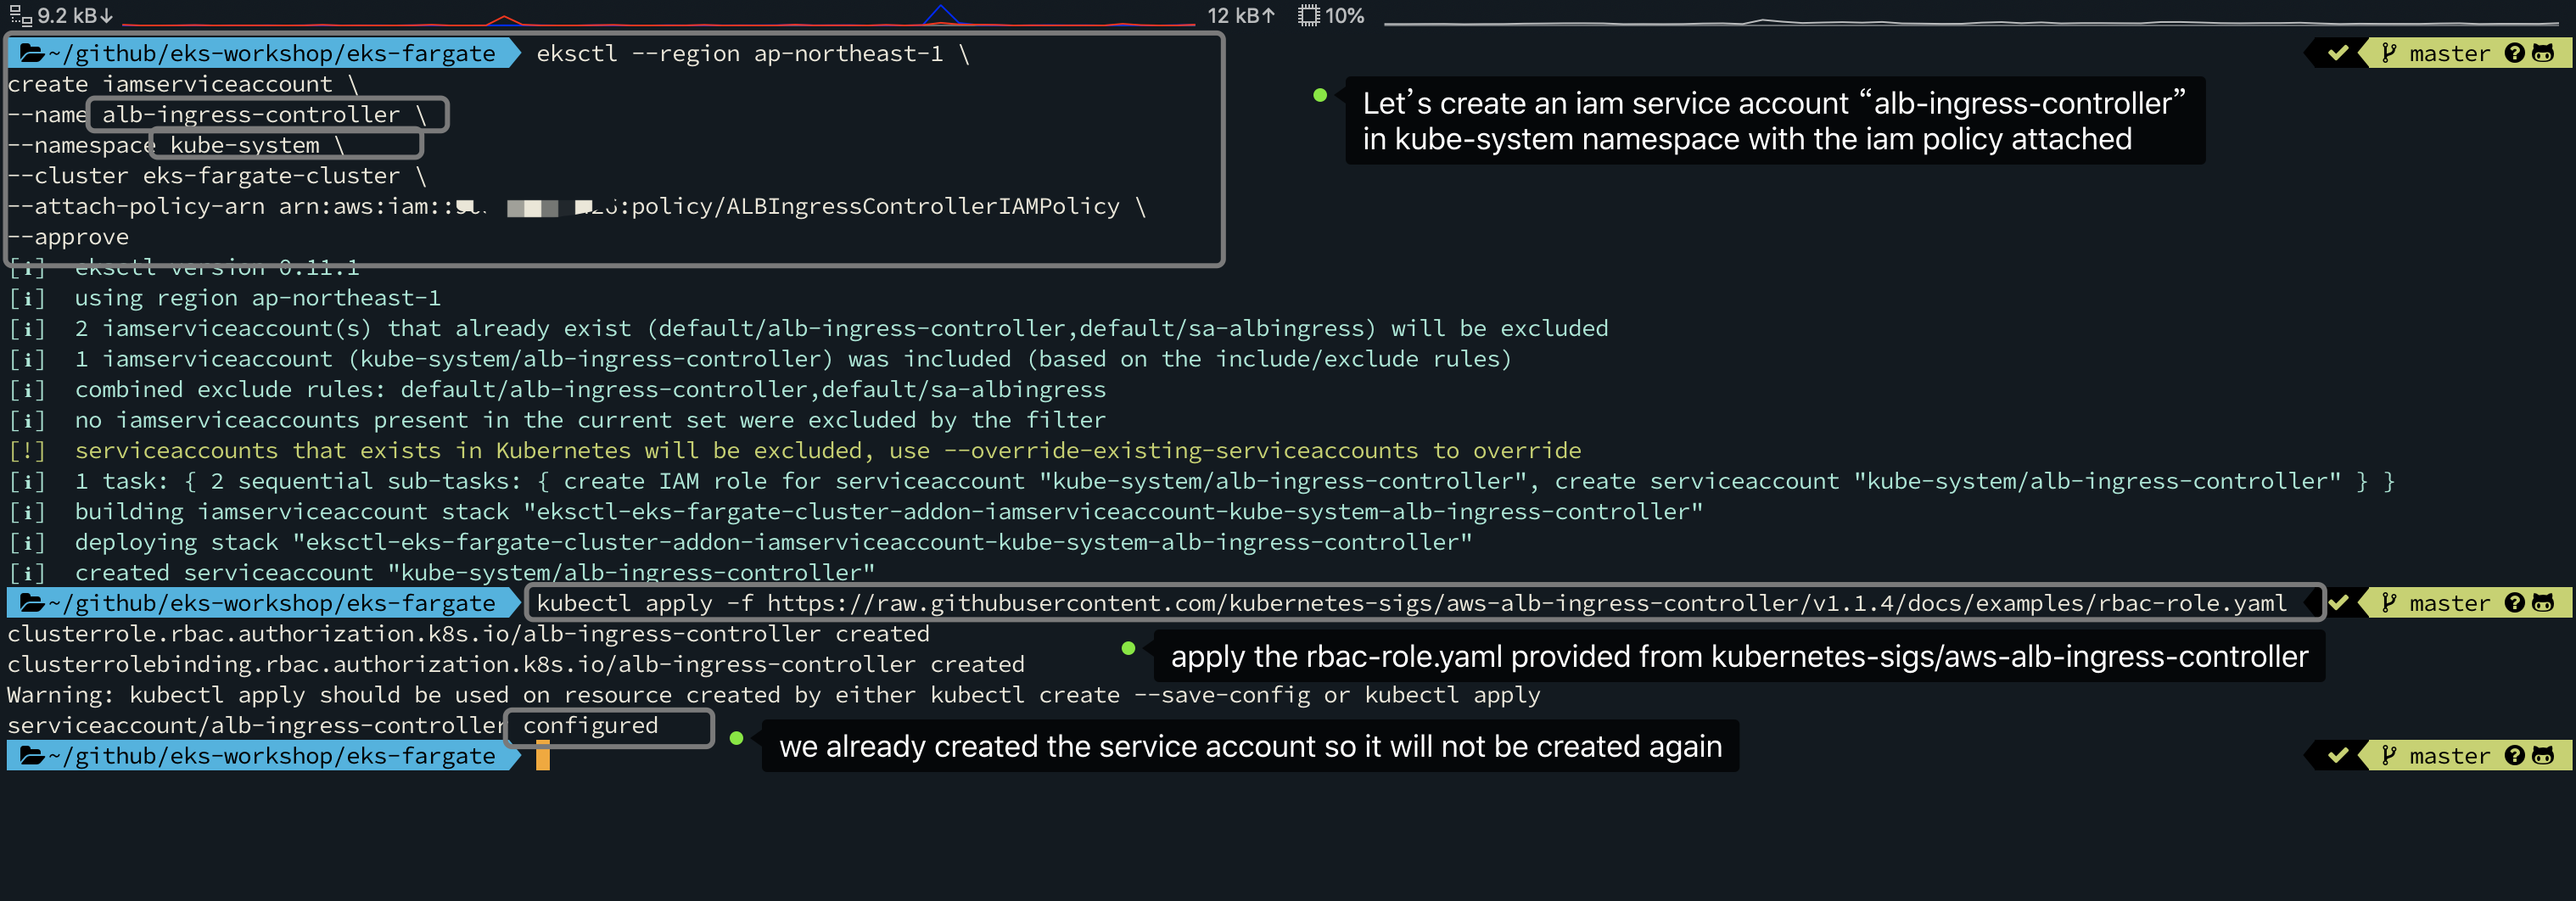Click master branch label on the last prompt row
The width and height of the screenshot is (2576, 901).
[x=2450, y=756]
